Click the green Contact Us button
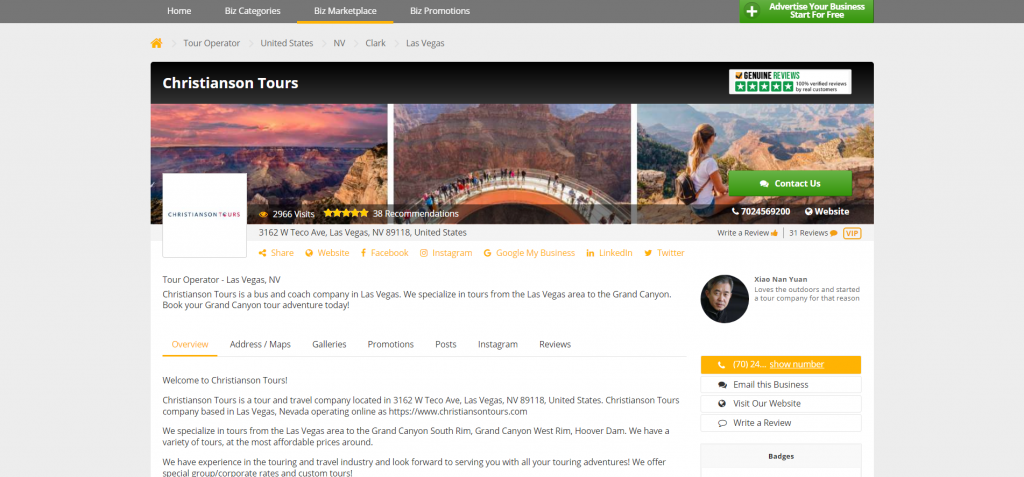1024x477 pixels. [x=790, y=183]
